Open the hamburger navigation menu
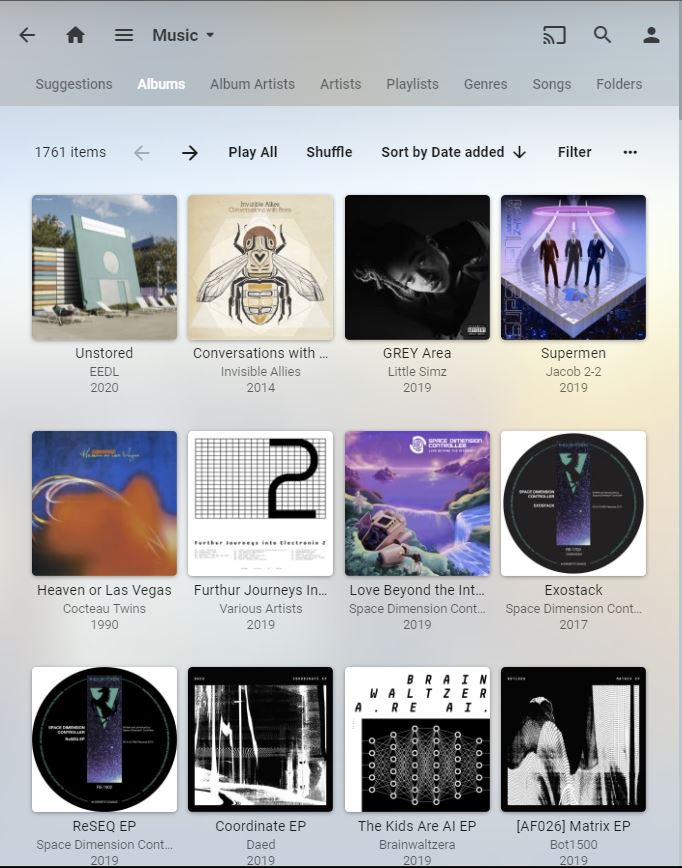The width and height of the screenshot is (682, 868). (x=124, y=35)
